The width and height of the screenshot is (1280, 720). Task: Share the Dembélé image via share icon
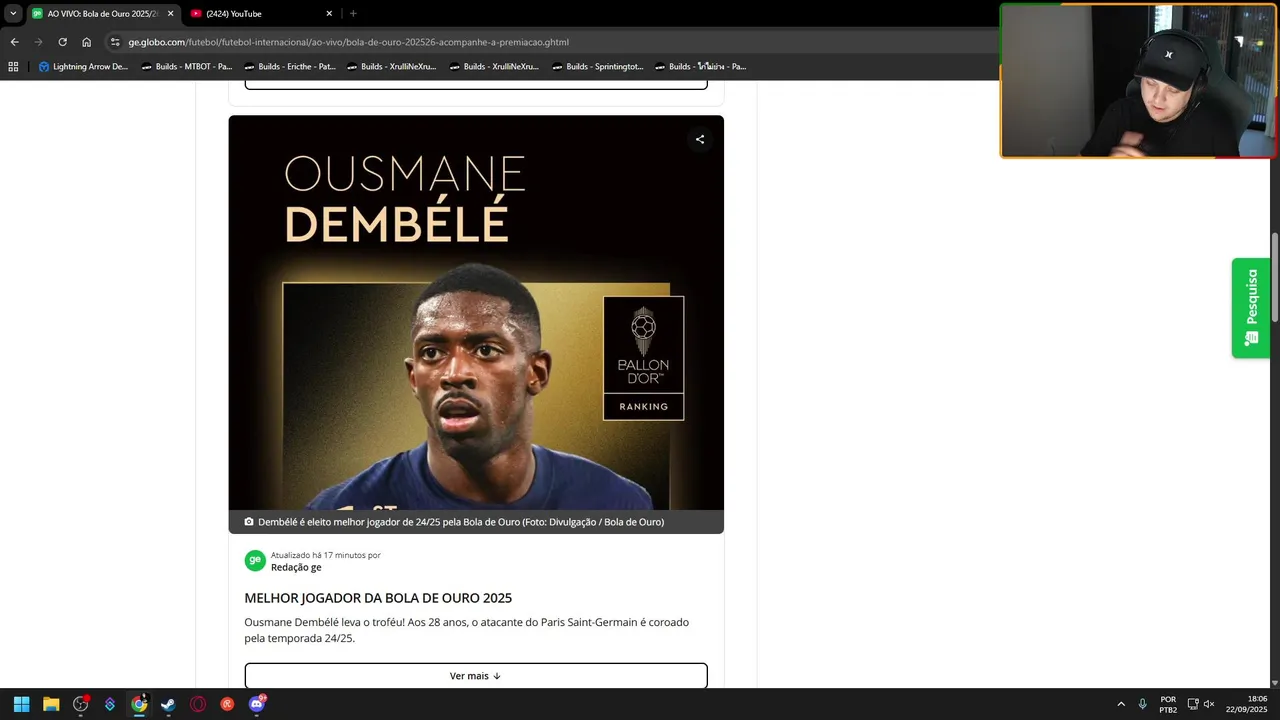pyautogui.click(x=700, y=140)
